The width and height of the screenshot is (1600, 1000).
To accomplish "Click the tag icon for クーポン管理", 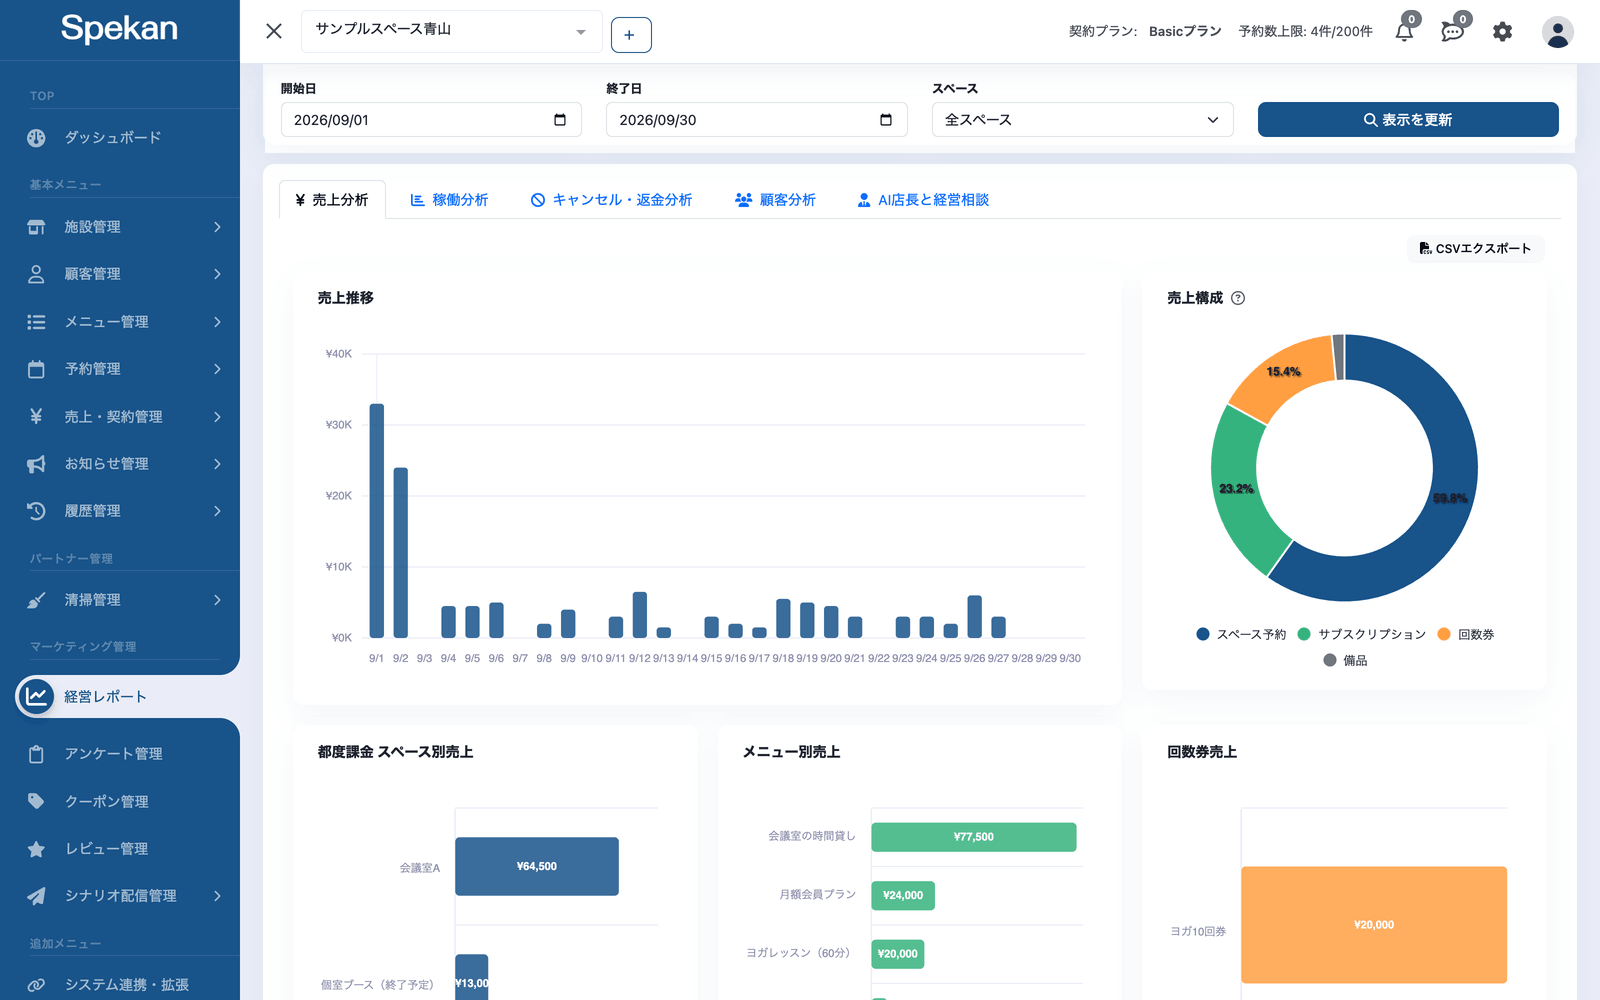I will tap(36, 801).
